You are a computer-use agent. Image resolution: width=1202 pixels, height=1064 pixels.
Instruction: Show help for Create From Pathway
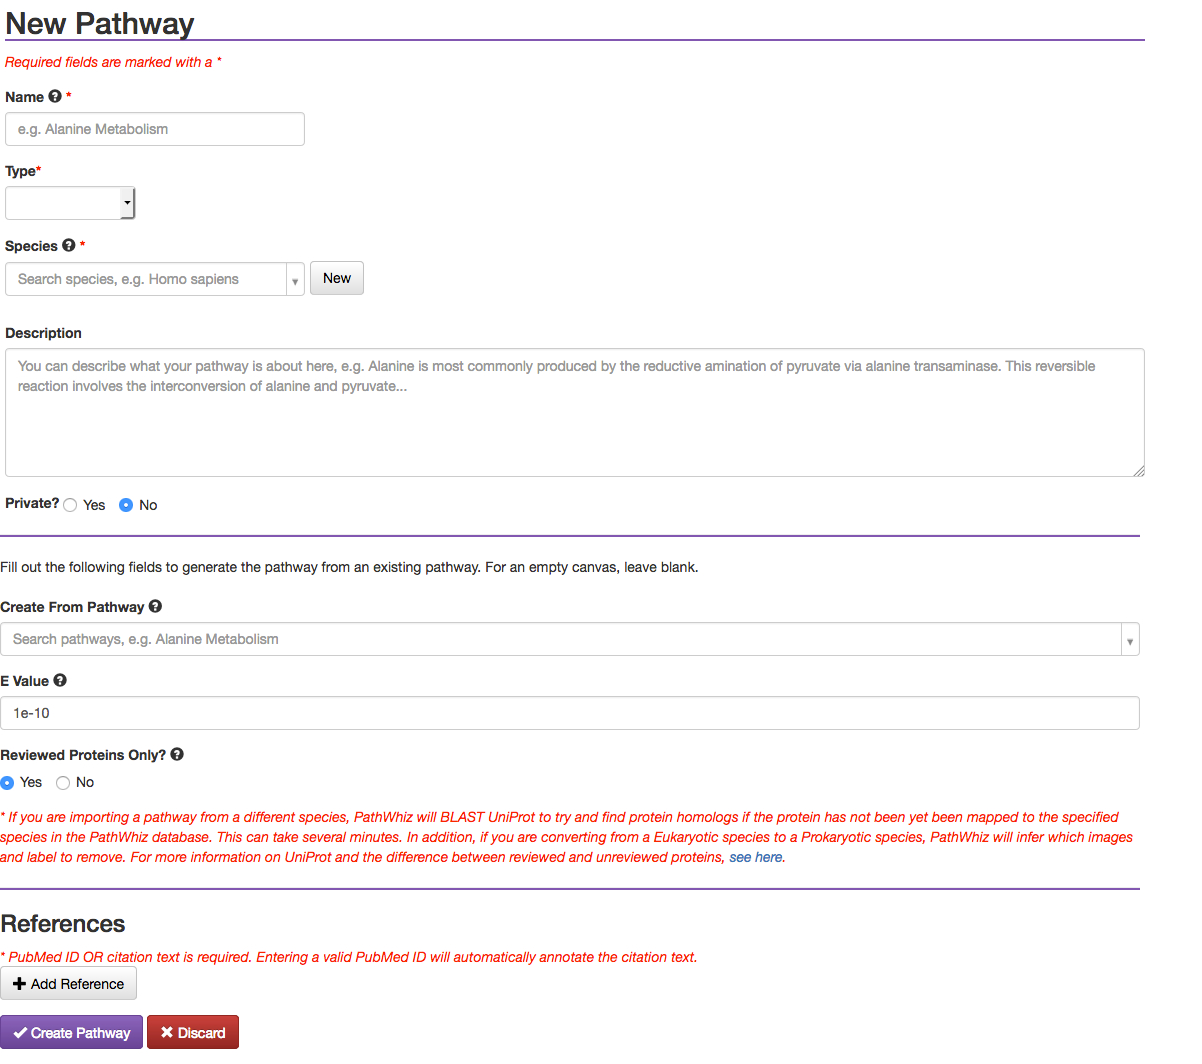[x=155, y=606]
